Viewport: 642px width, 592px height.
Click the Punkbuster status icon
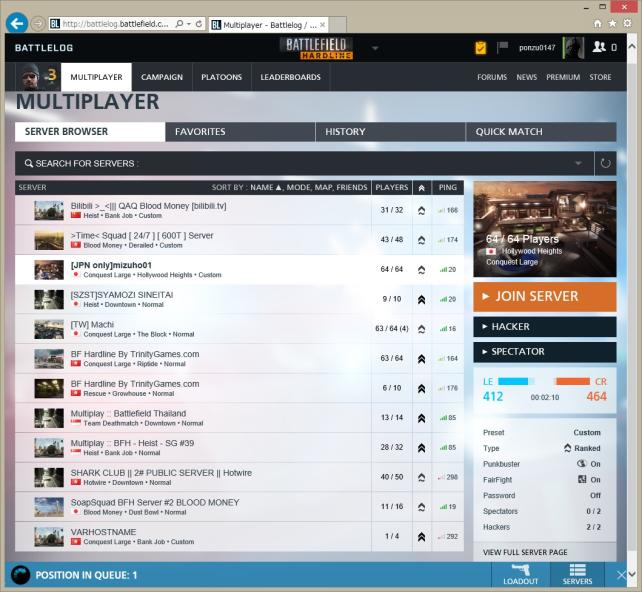[581, 463]
